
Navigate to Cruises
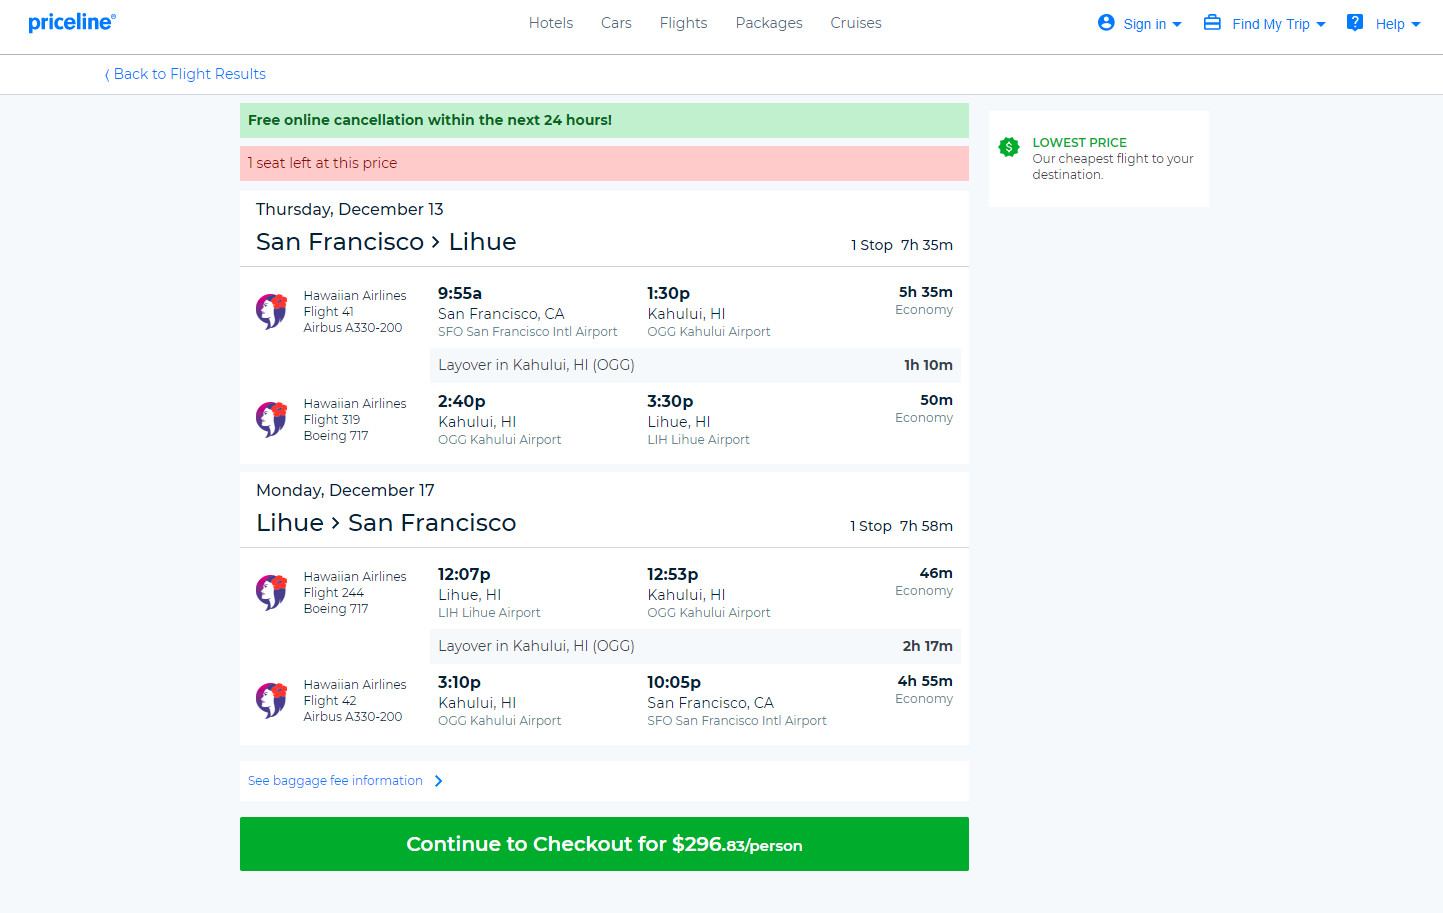tap(856, 23)
